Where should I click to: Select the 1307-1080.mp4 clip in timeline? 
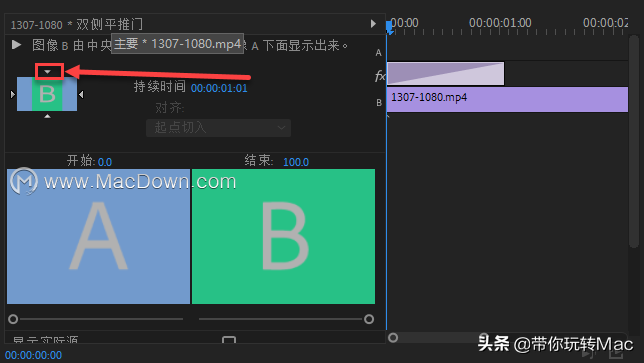[x=508, y=99]
